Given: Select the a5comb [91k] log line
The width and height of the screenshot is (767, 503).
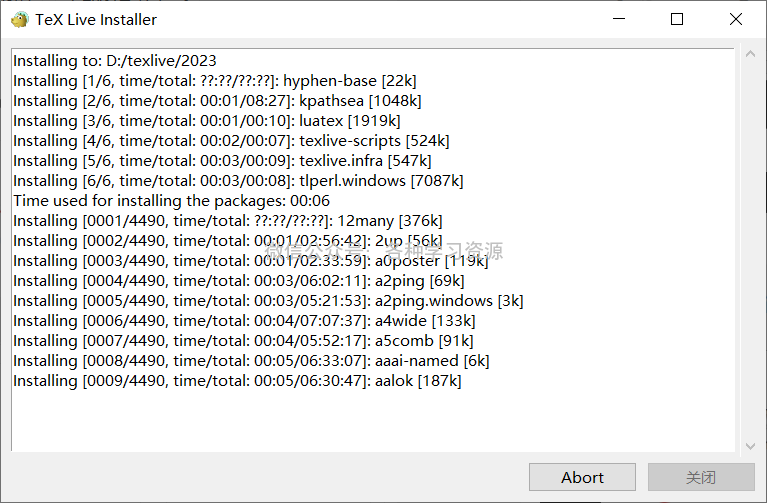Looking at the screenshot, I should 243,342.
